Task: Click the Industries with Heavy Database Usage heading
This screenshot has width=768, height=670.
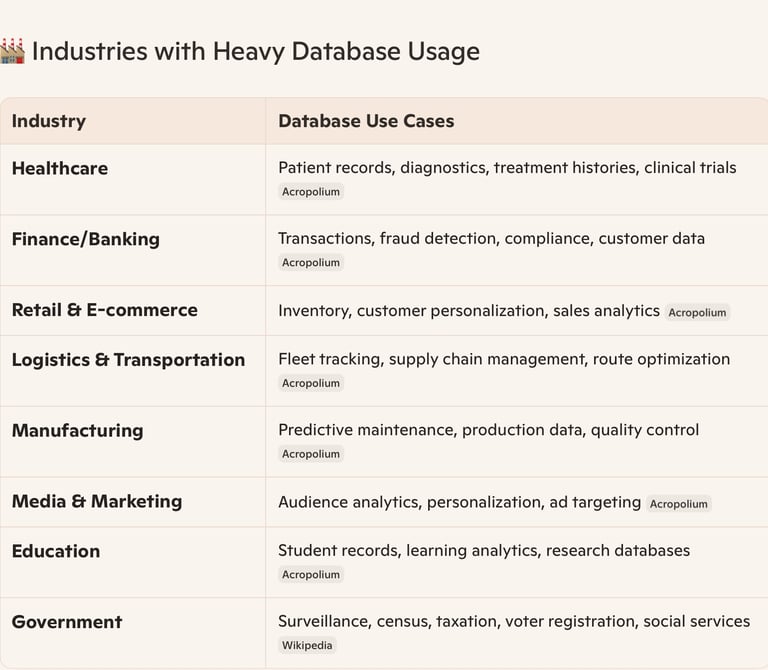Action: tap(256, 51)
